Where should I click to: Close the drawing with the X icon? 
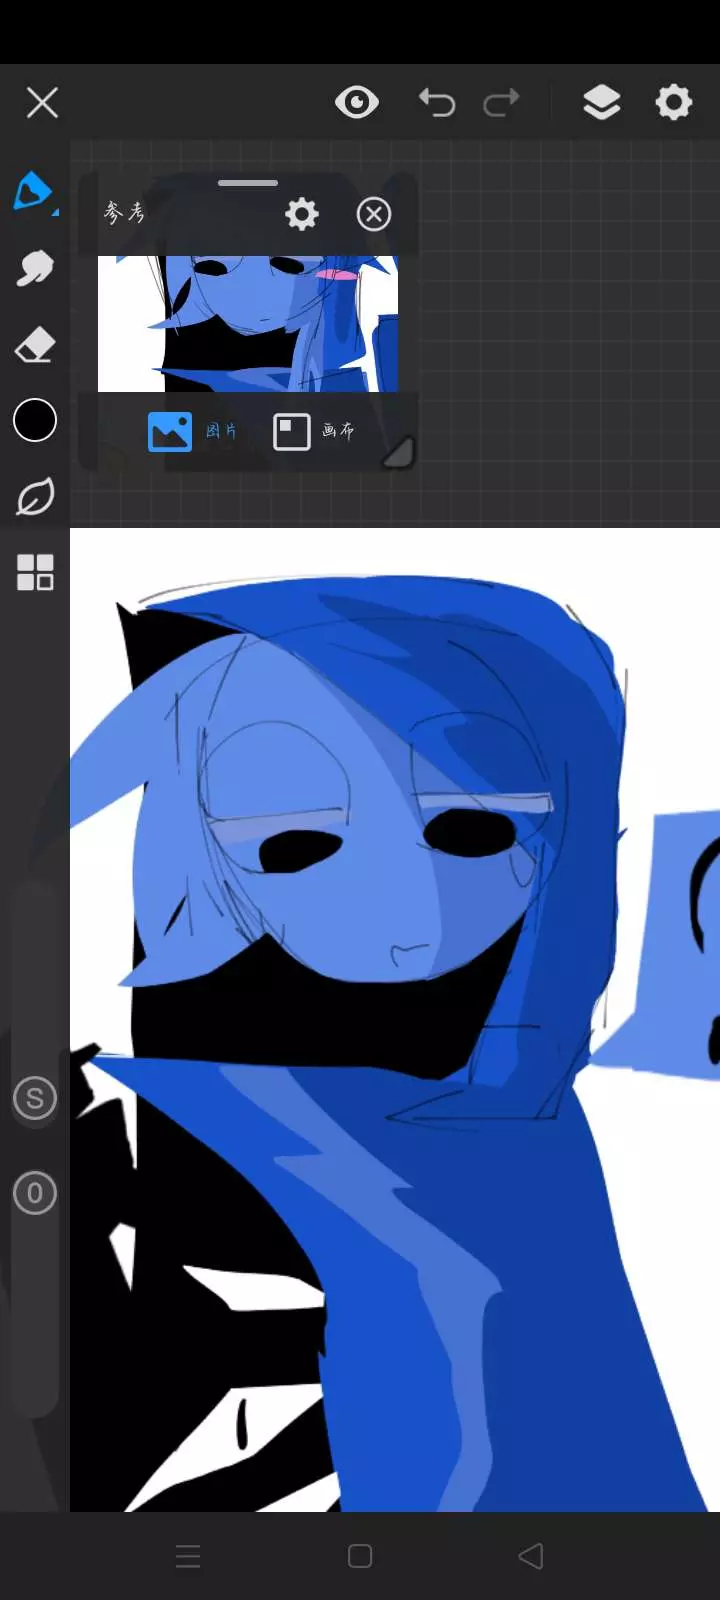(42, 102)
